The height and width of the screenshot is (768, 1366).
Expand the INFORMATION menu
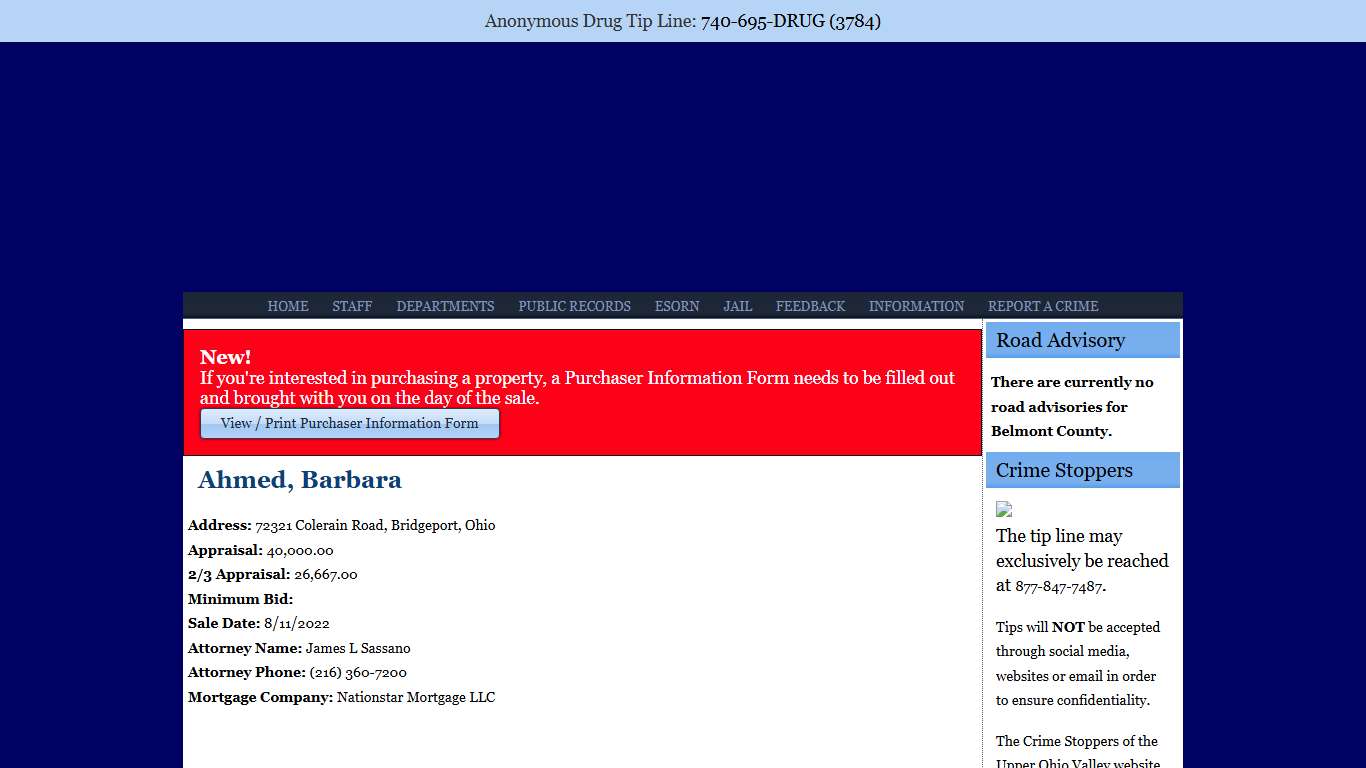click(x=916, y=306)
